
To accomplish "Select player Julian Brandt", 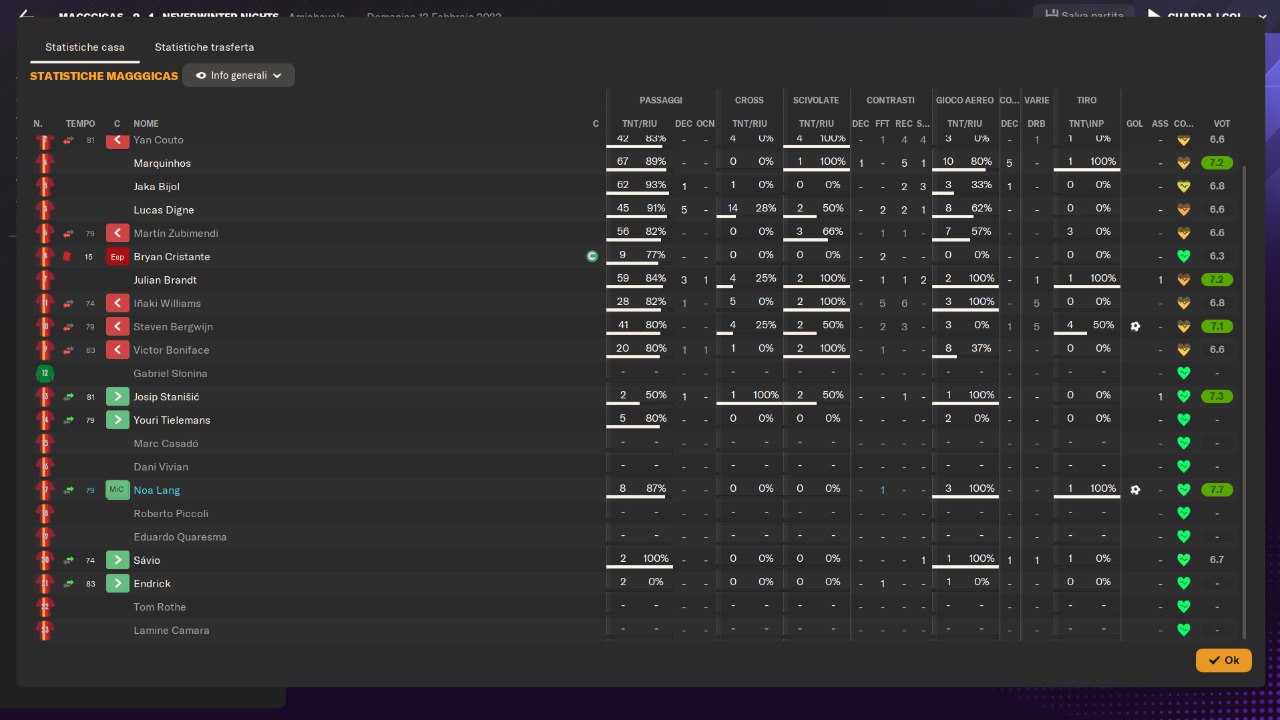I will [x=165, y=280].
